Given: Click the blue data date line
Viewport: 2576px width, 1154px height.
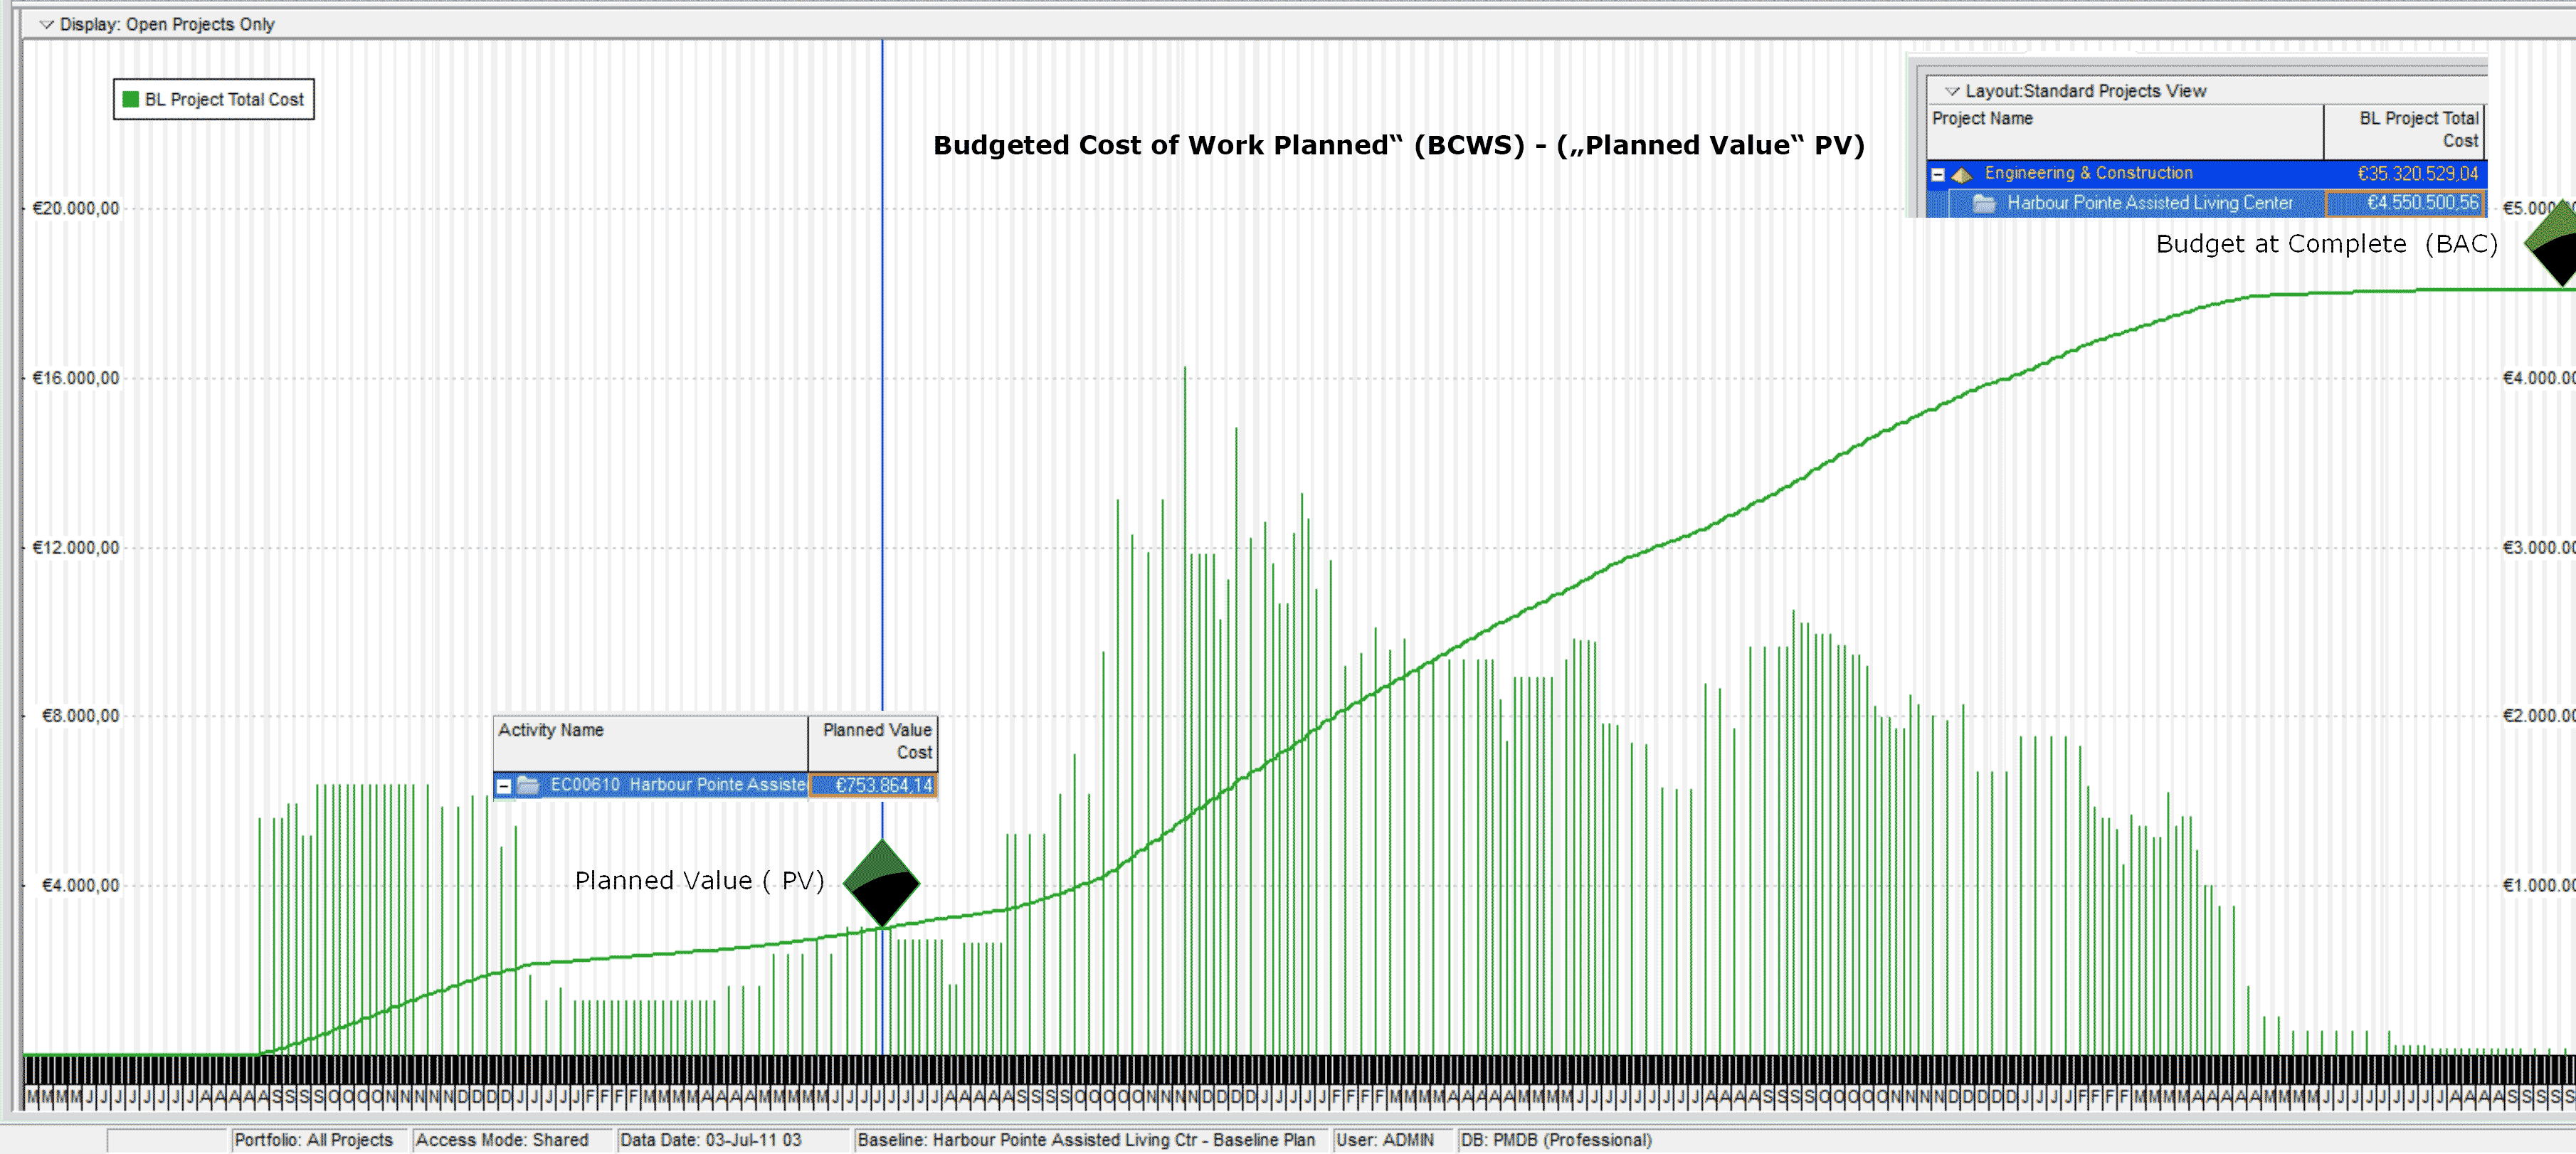Looking at the screenshot, I should click(882, 400).
